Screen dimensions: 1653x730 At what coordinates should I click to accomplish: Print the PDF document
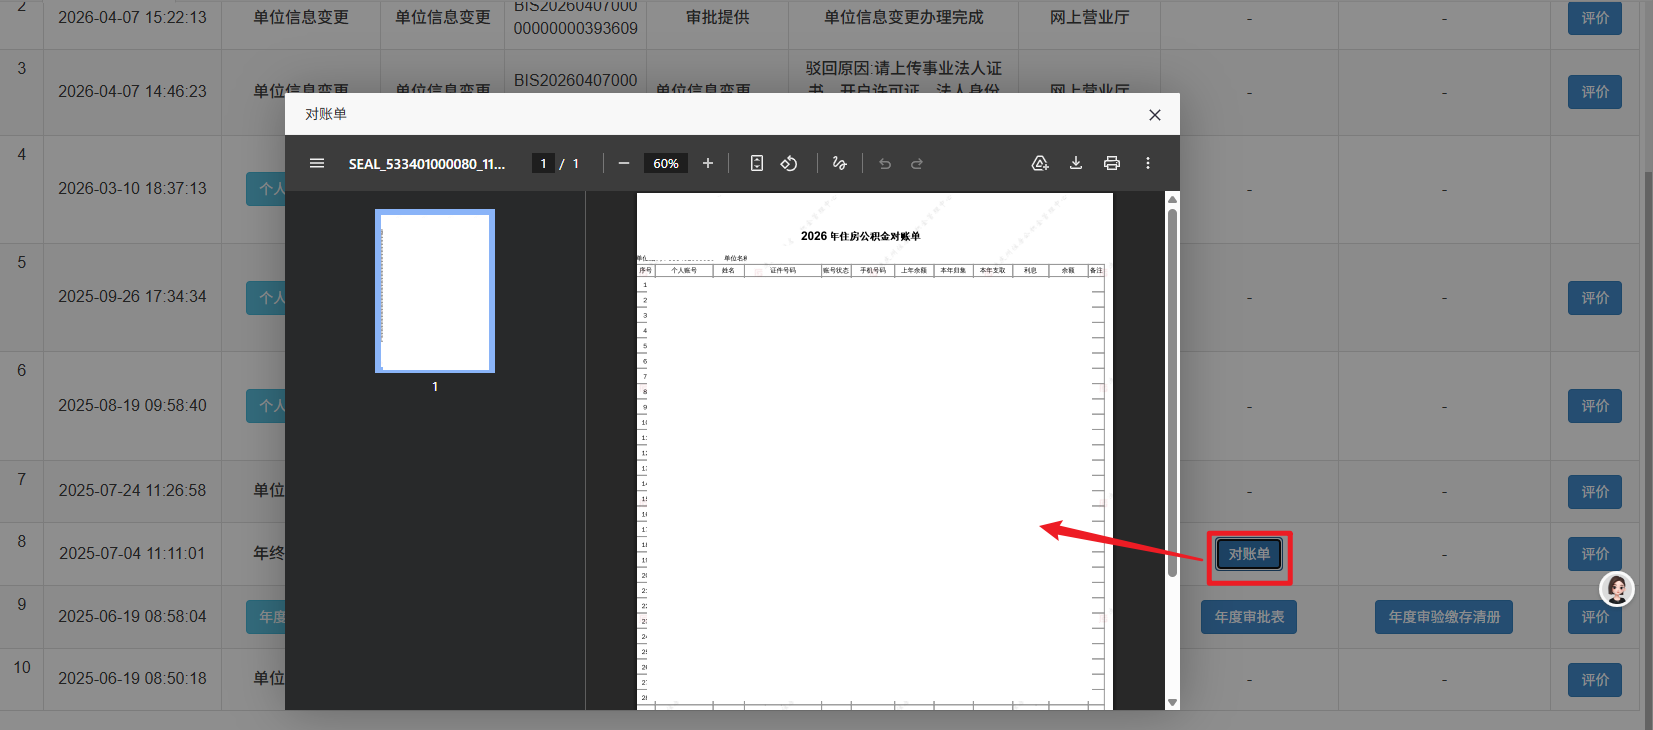click(x=1112, y=163)
